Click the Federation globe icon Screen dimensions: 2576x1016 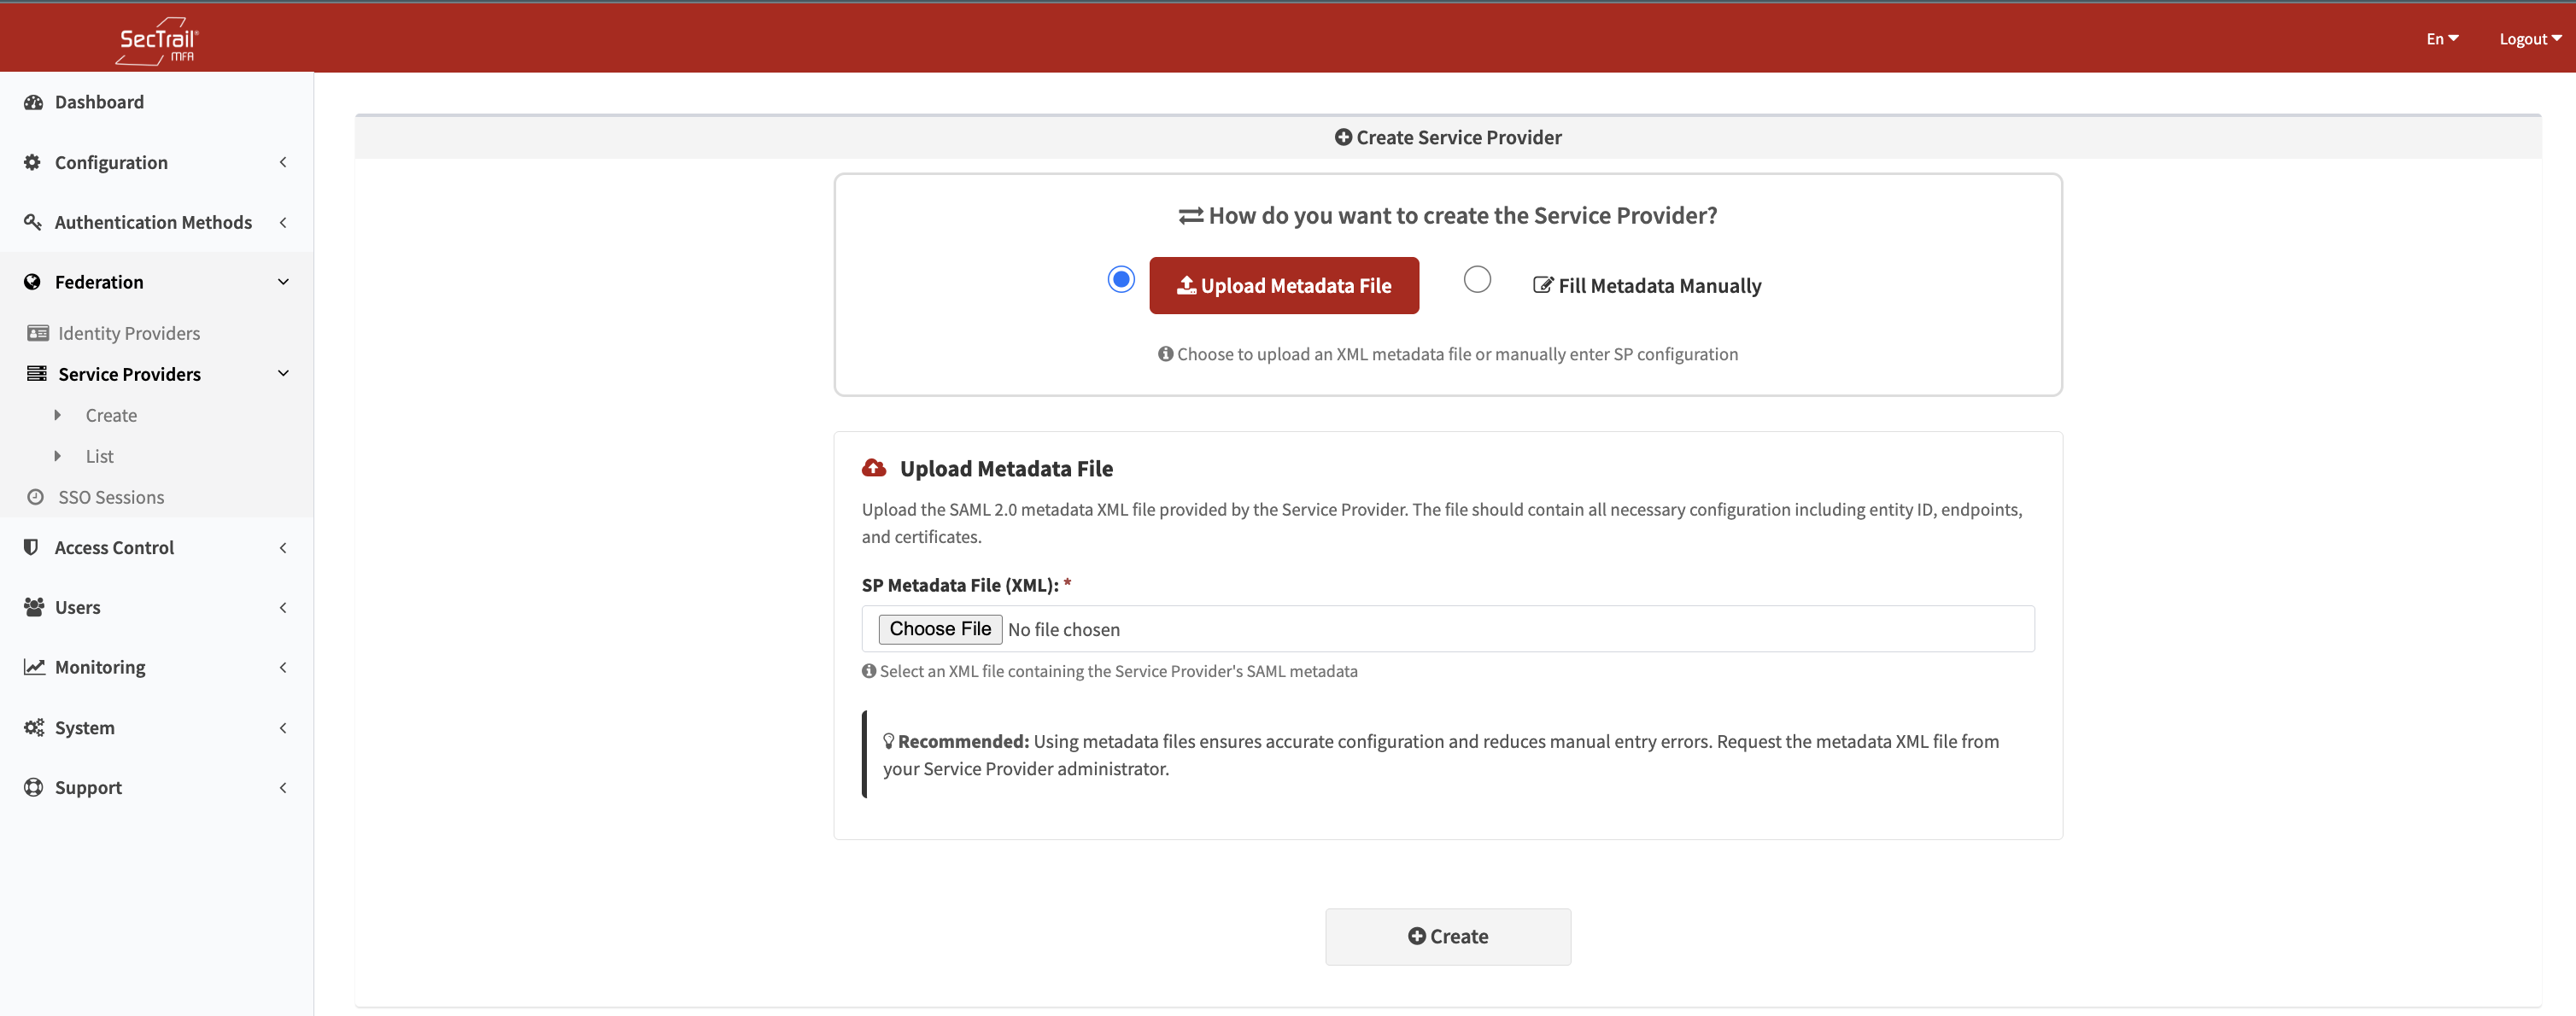pyautogui.click(x=33, y=282)
